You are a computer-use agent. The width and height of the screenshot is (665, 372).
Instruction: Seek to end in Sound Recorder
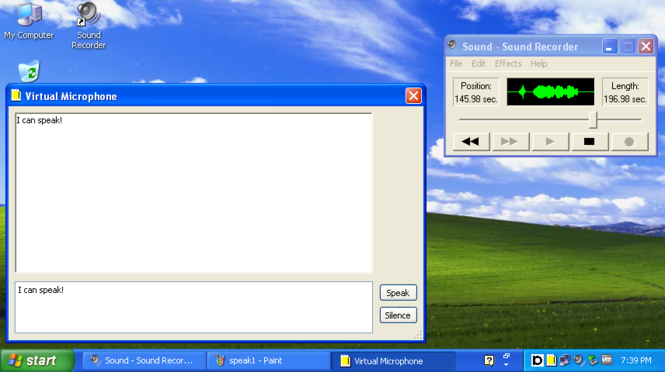tap(510, 142)
